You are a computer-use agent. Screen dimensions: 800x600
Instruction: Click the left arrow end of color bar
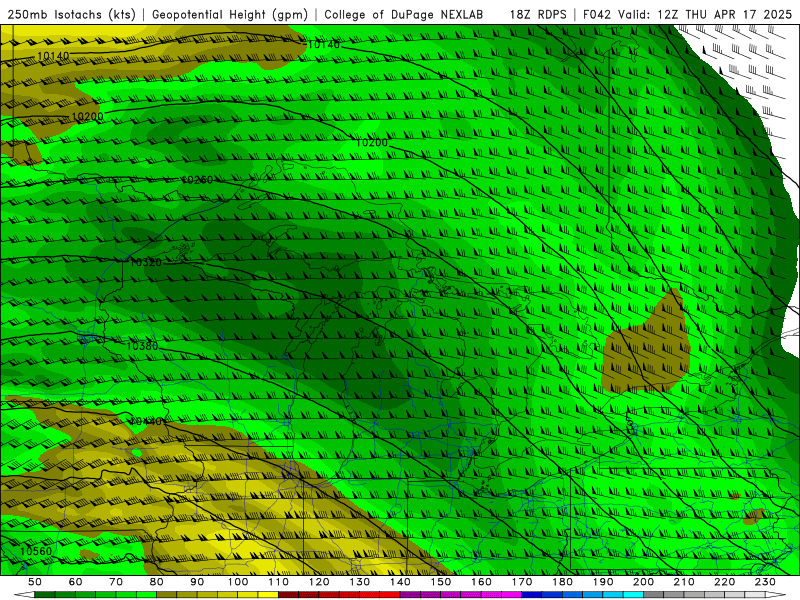[x=24, y=595]
